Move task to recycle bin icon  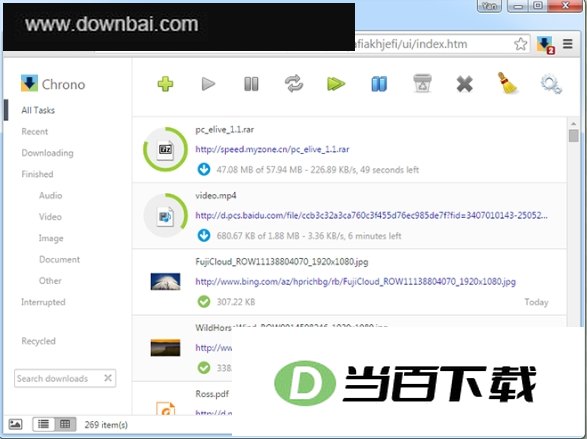point(422,83)
